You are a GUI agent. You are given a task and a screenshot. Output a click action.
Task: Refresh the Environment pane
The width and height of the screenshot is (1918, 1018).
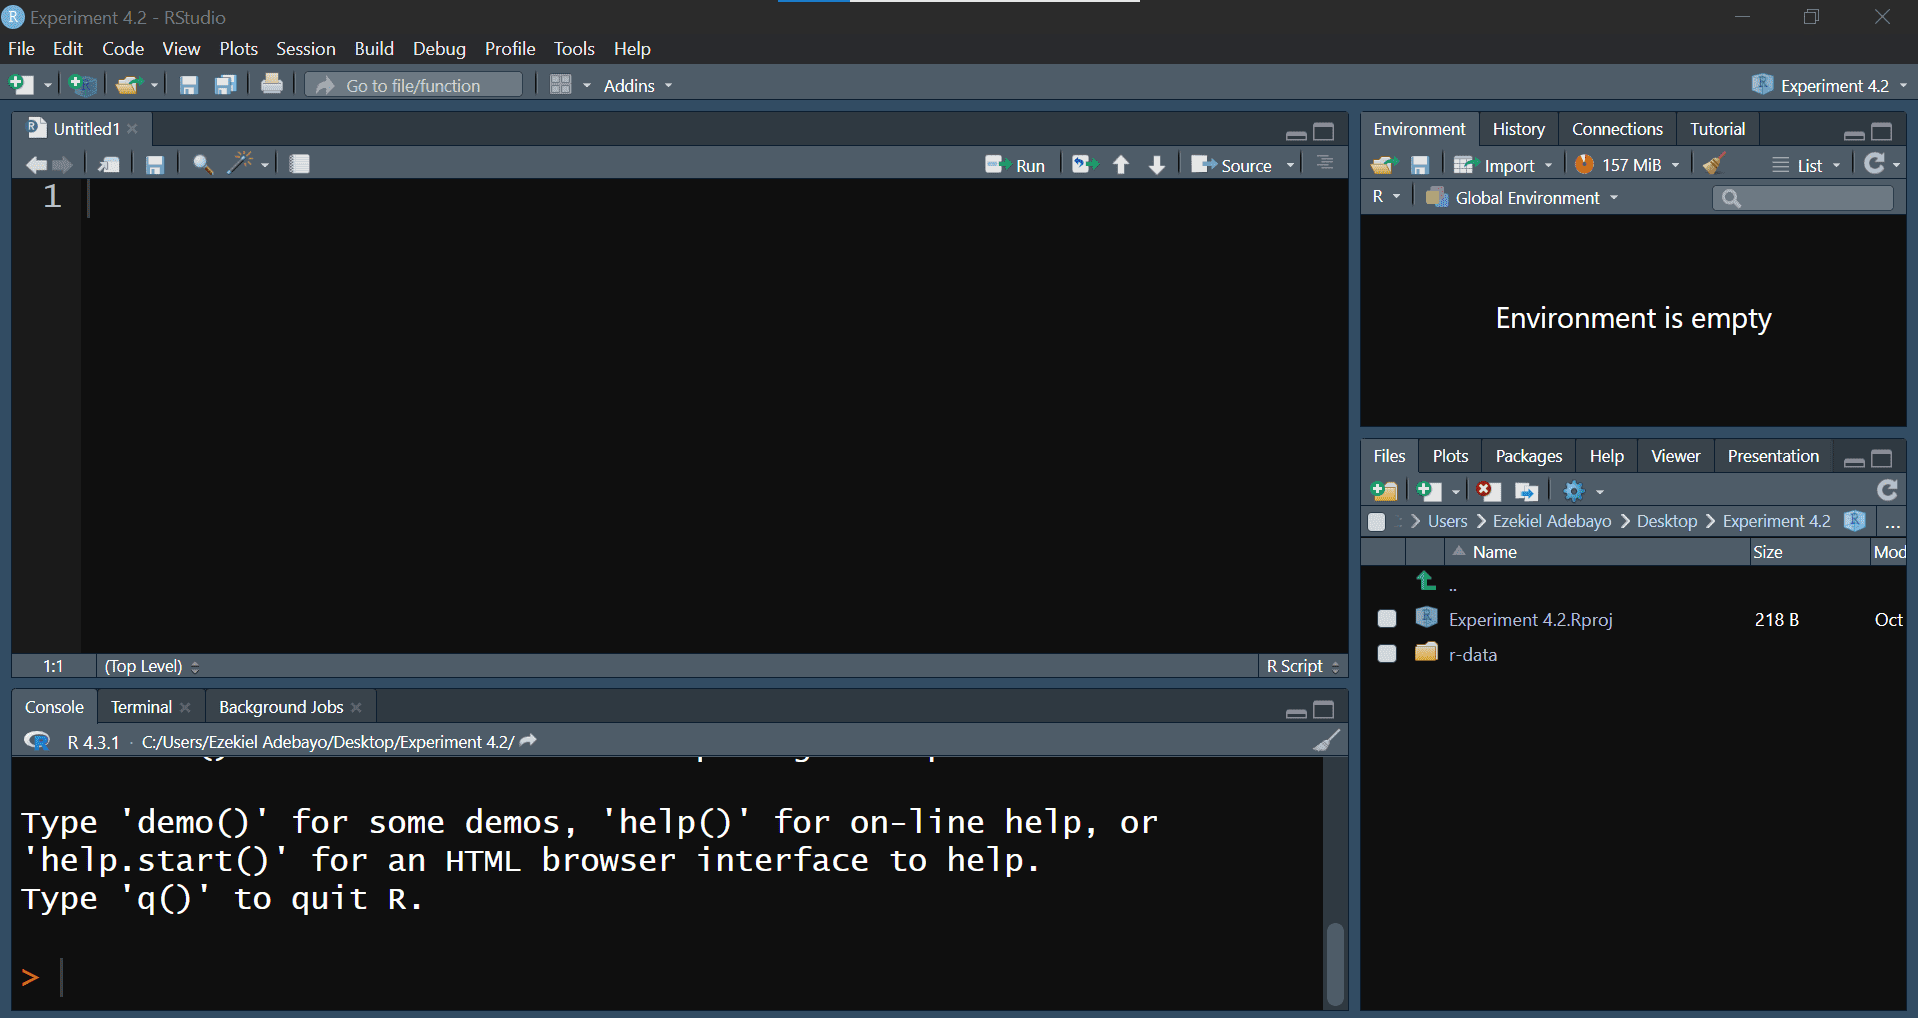1875,163
